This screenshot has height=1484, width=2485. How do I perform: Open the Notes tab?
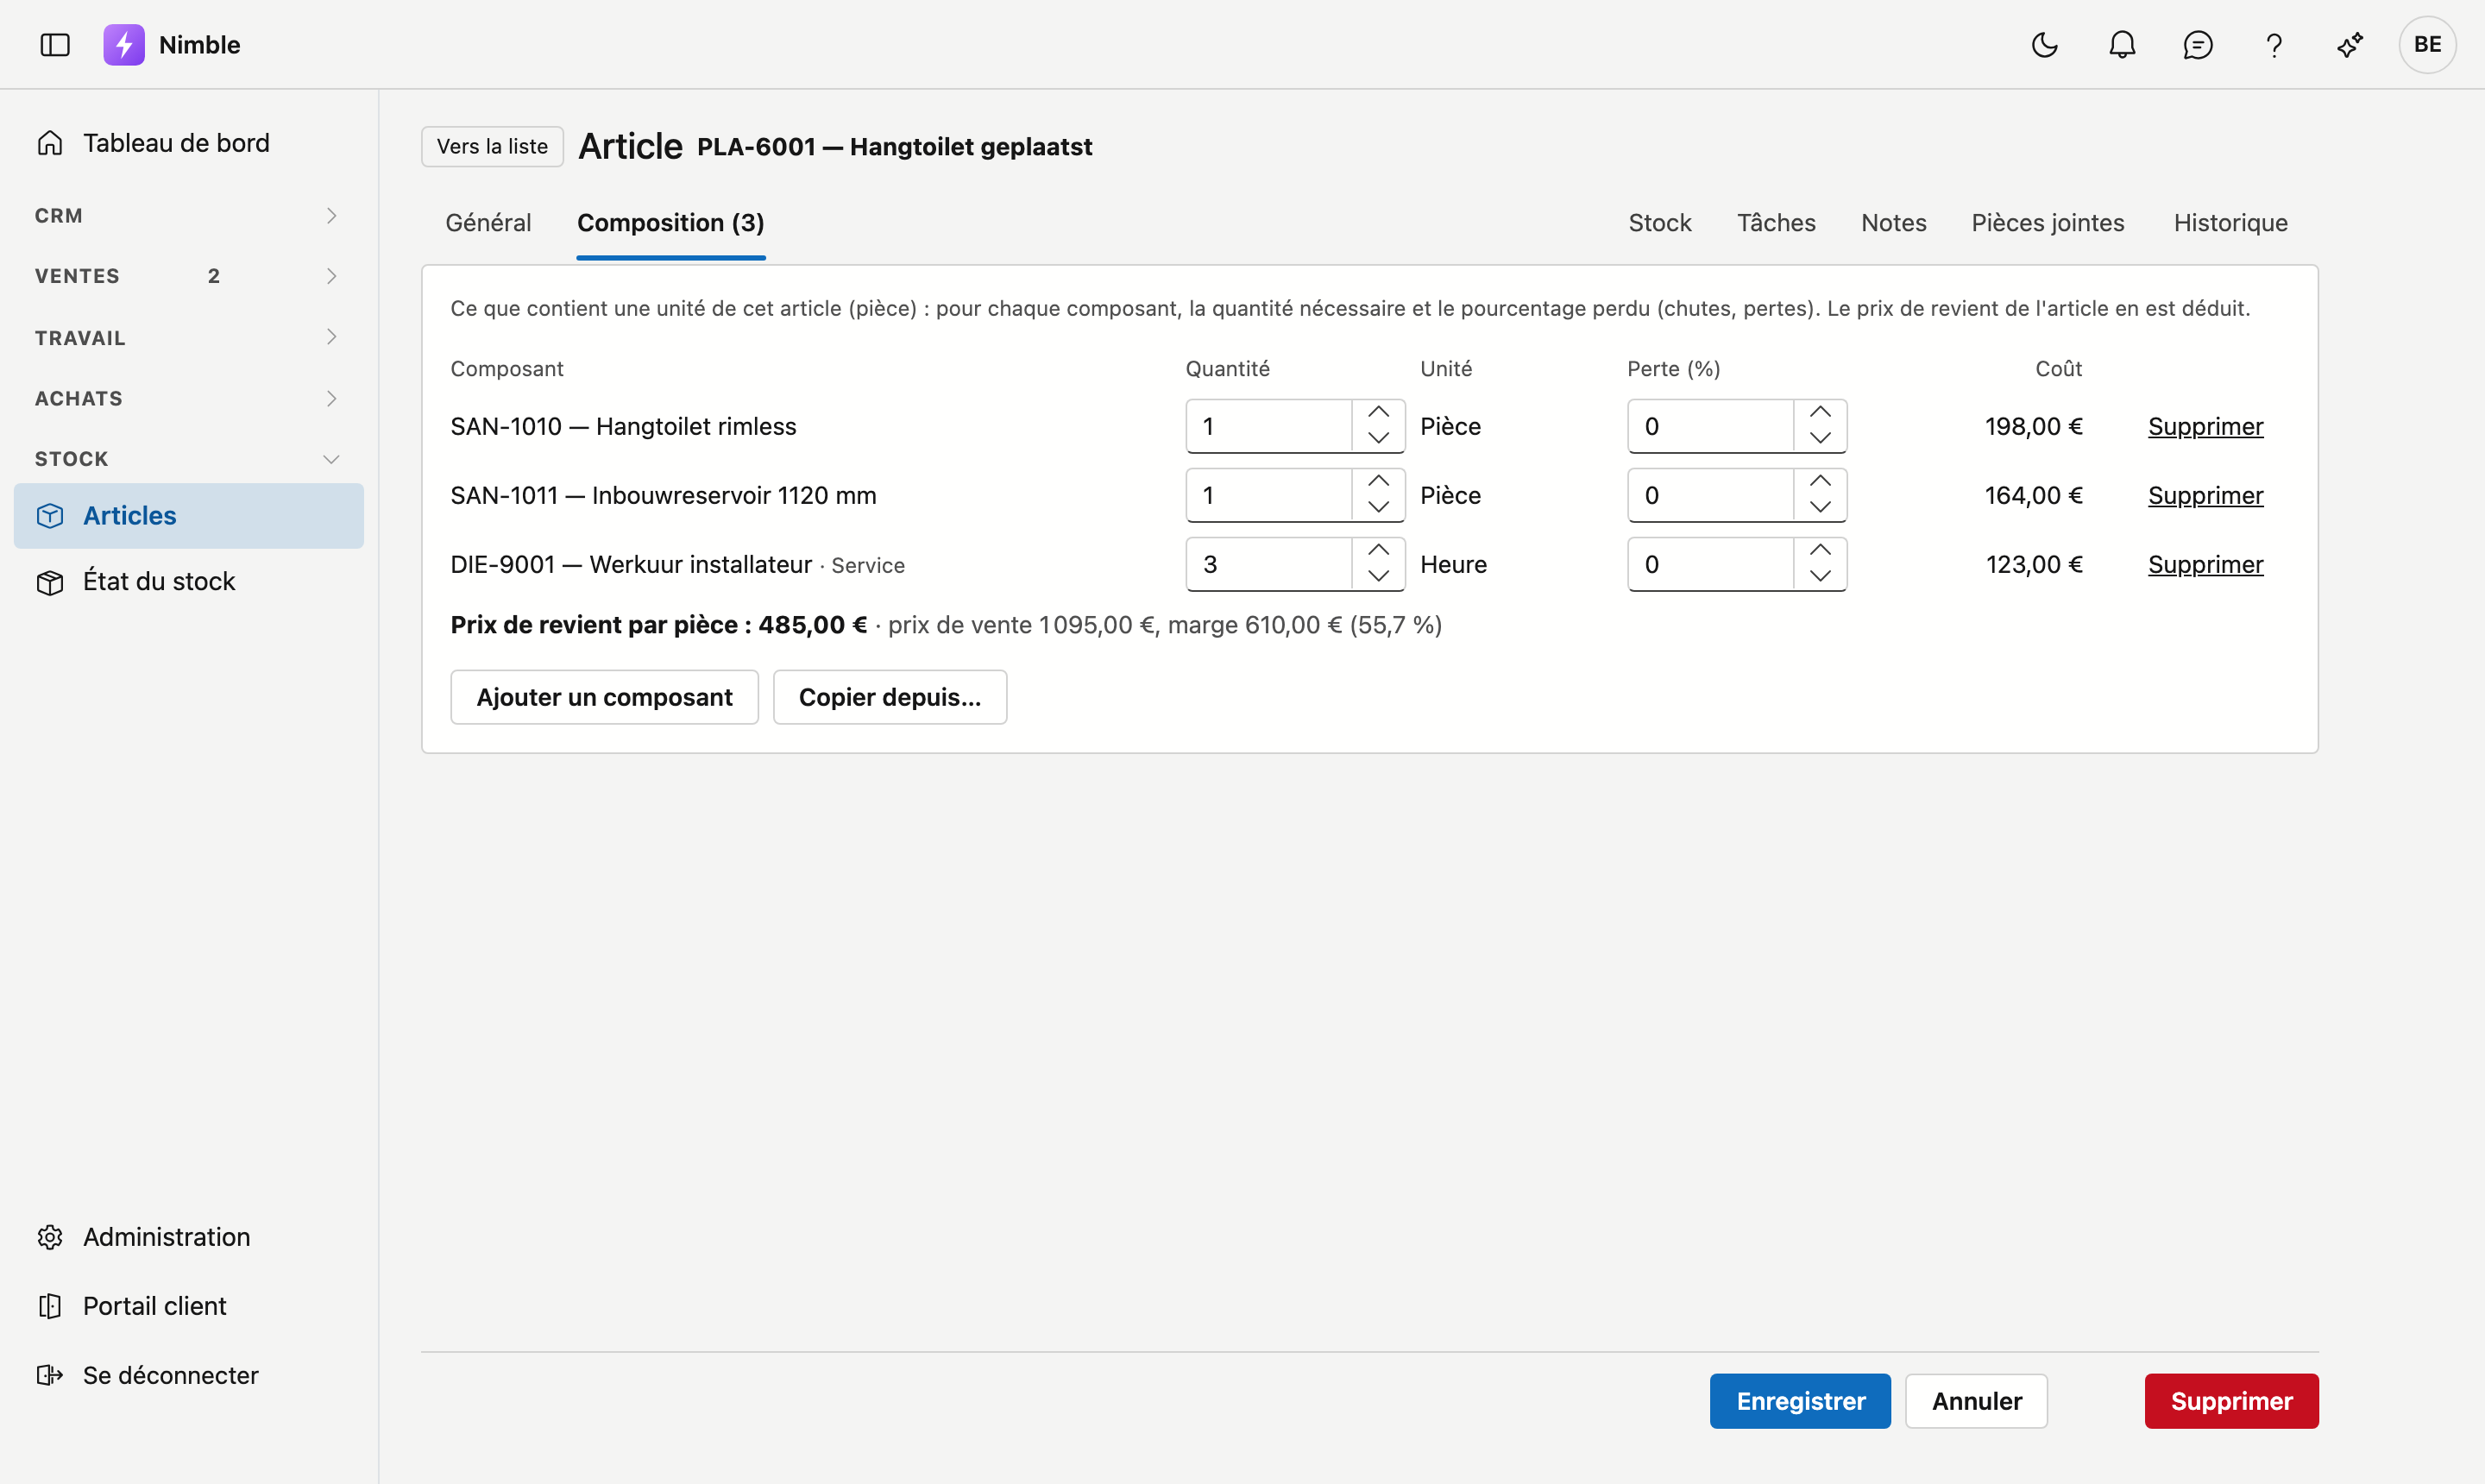pos(1894,223)
